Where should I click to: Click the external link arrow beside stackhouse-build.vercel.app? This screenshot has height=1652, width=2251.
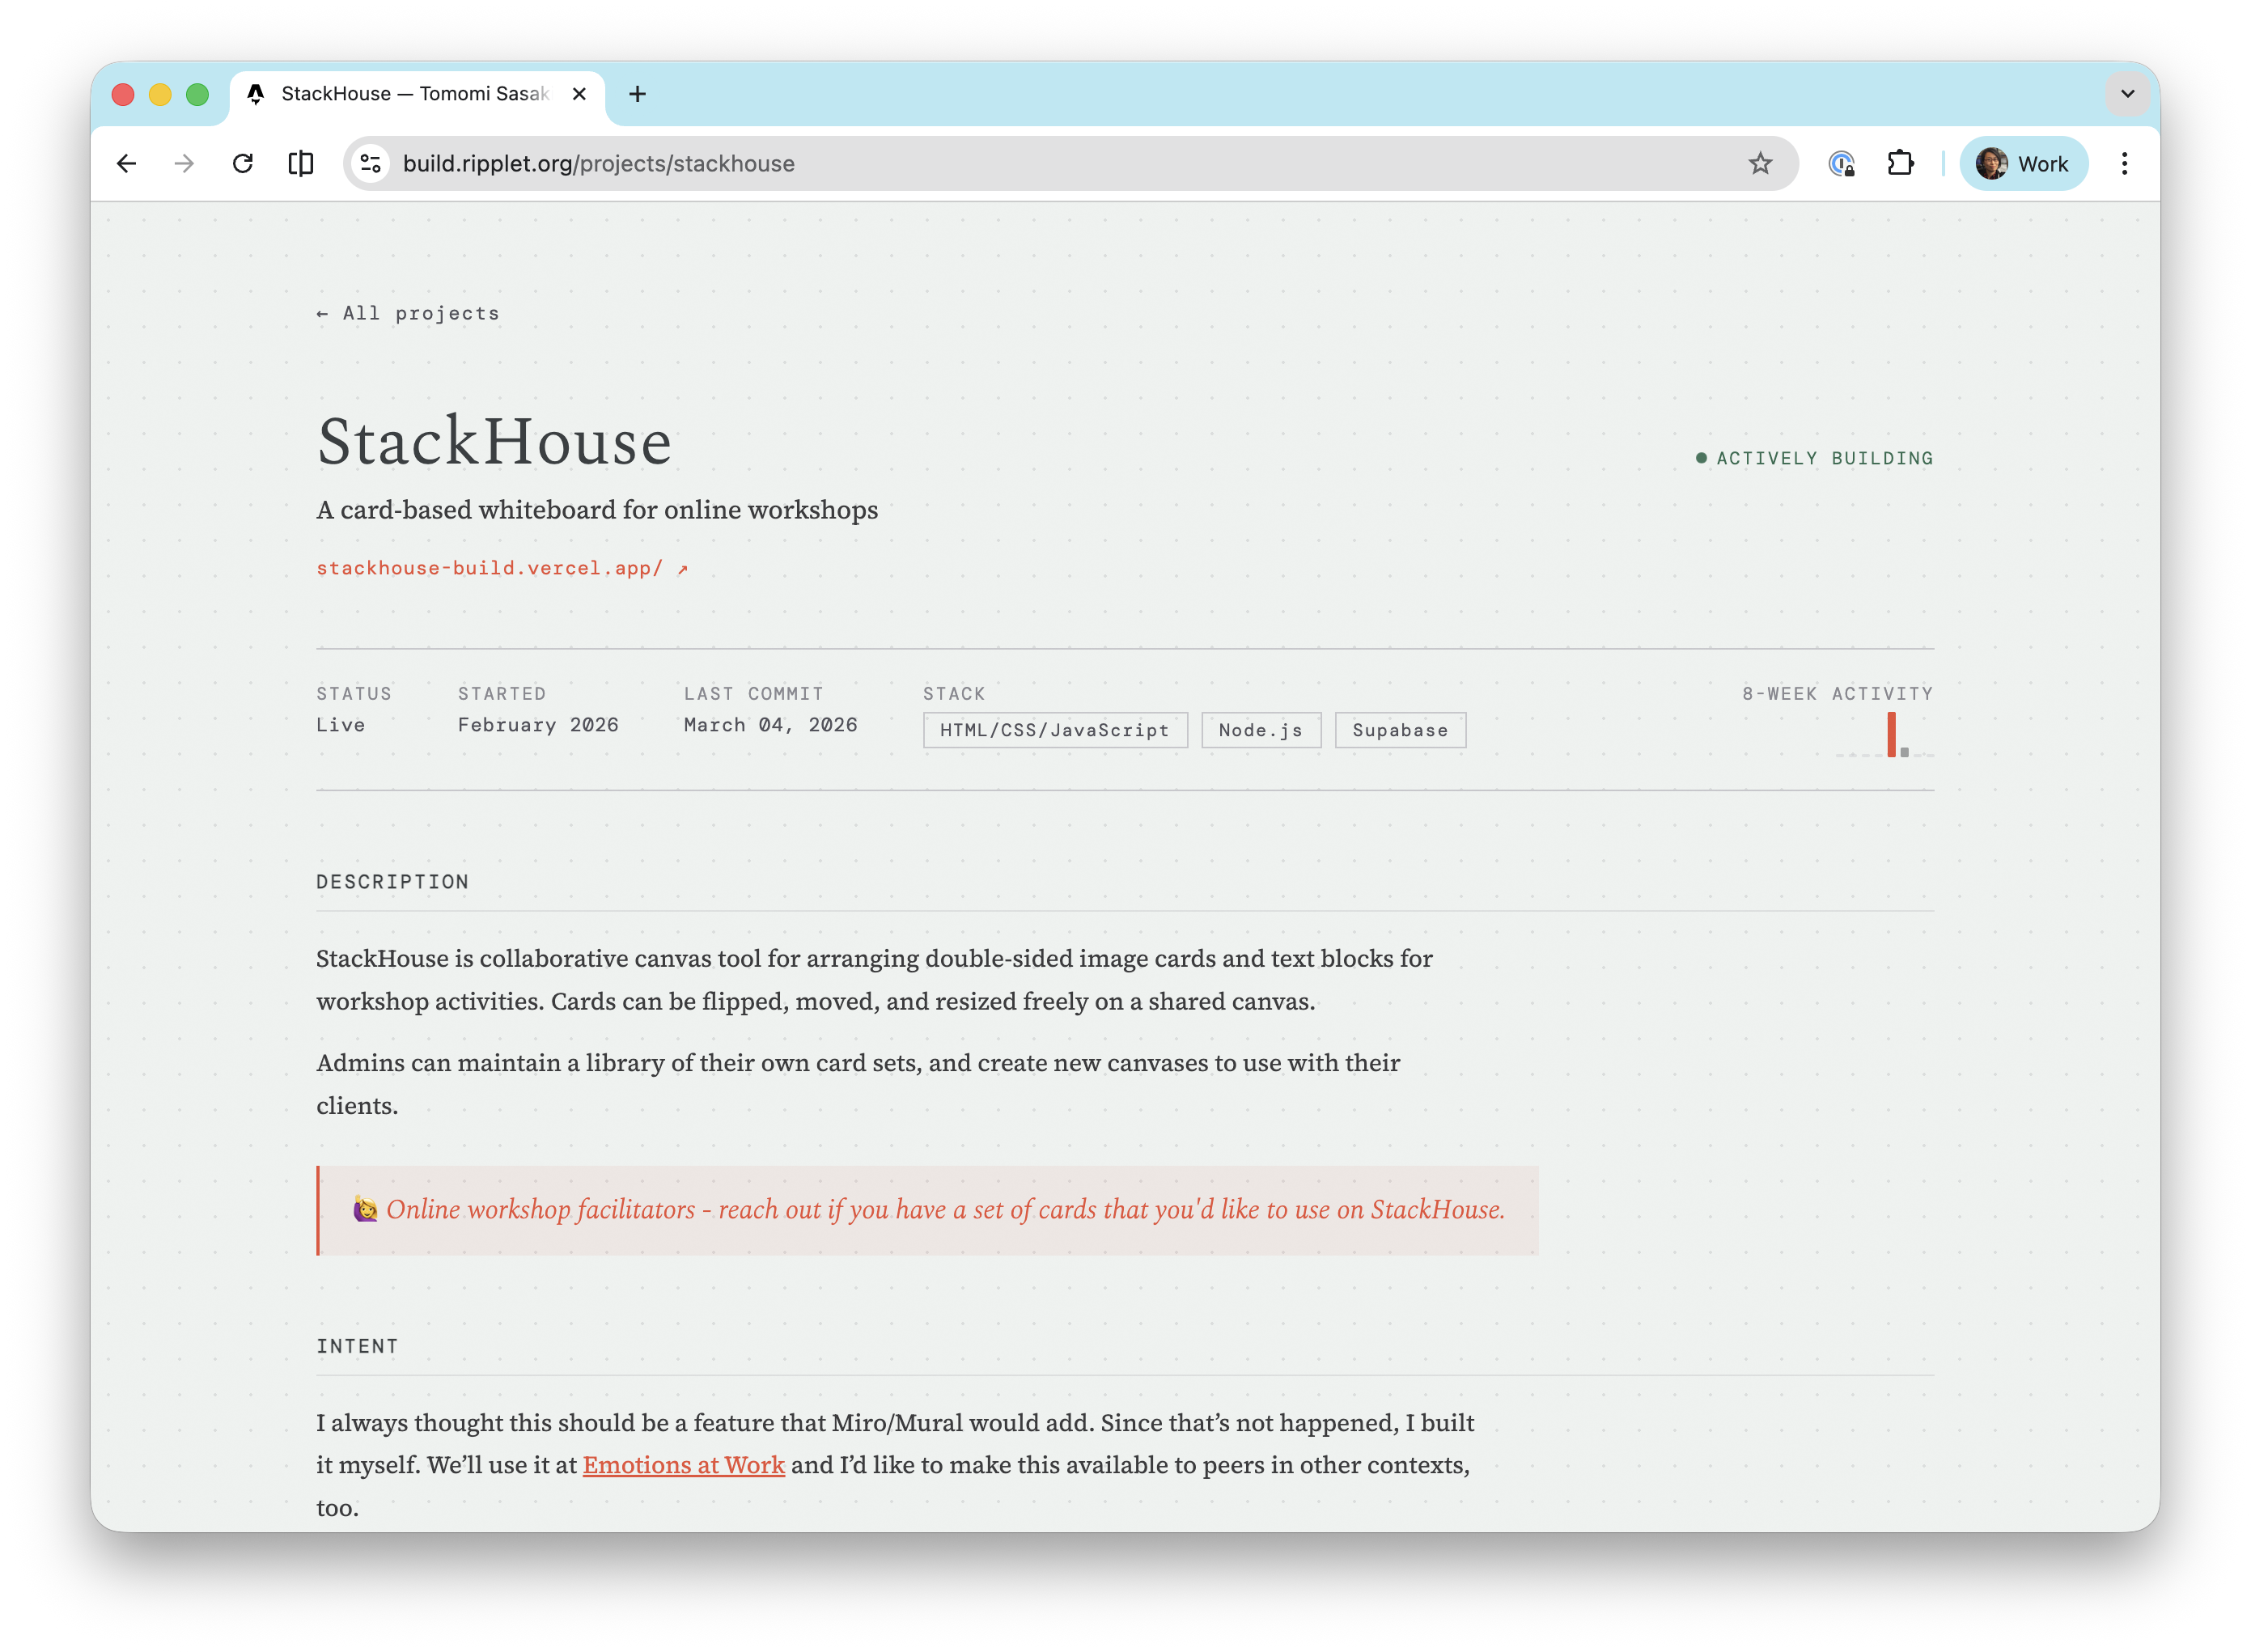click(x=682, y=567)
